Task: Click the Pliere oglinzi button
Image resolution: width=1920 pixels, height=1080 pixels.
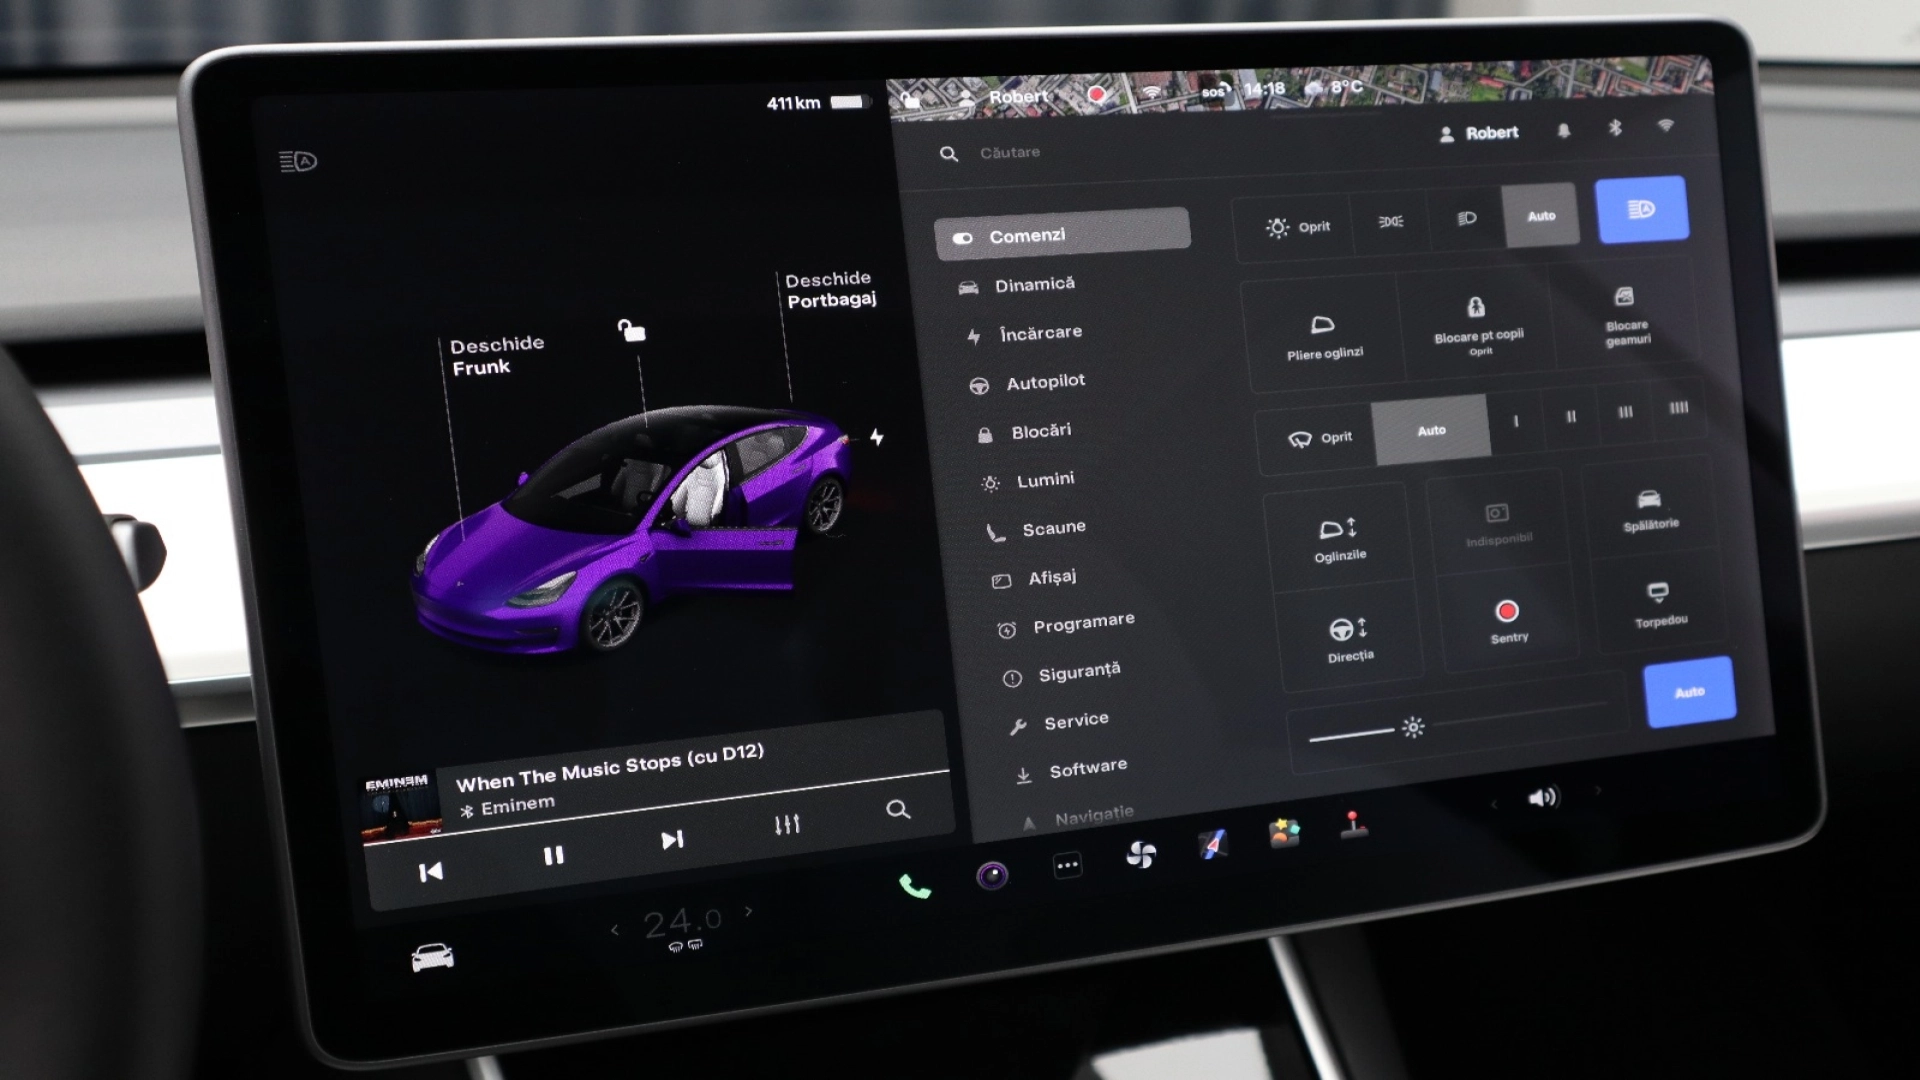Action: tap(1323, 337)
